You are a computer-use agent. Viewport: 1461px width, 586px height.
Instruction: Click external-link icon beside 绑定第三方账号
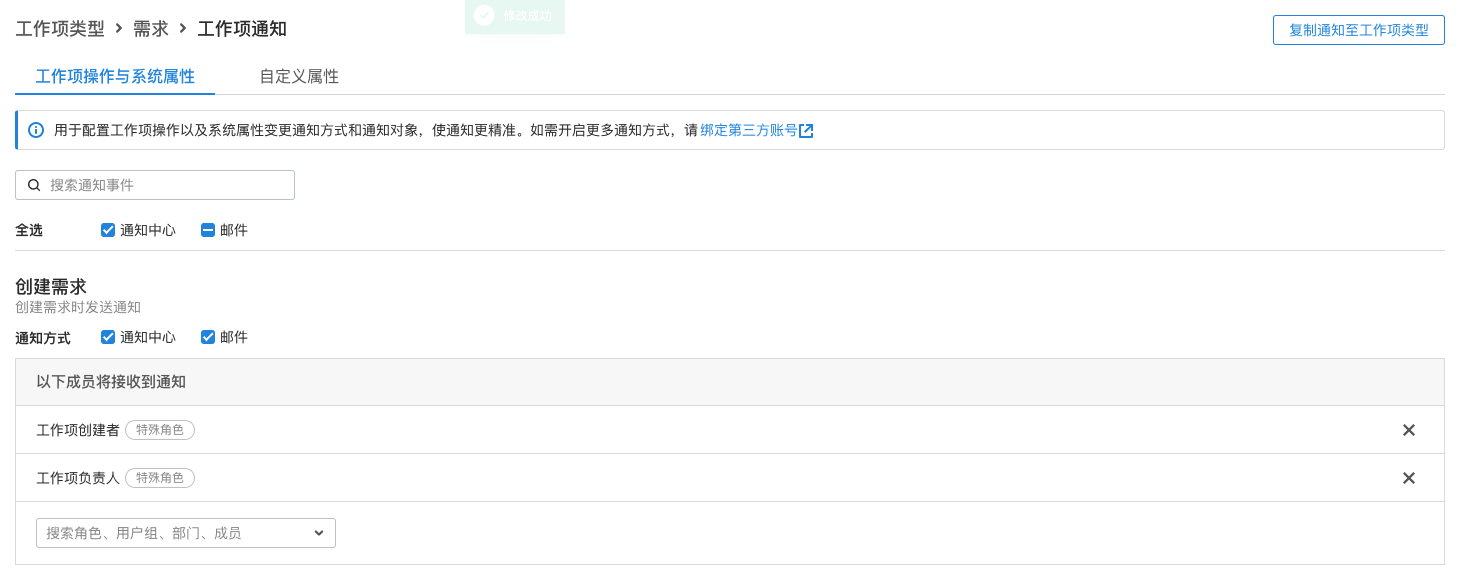tap(806, 131)
